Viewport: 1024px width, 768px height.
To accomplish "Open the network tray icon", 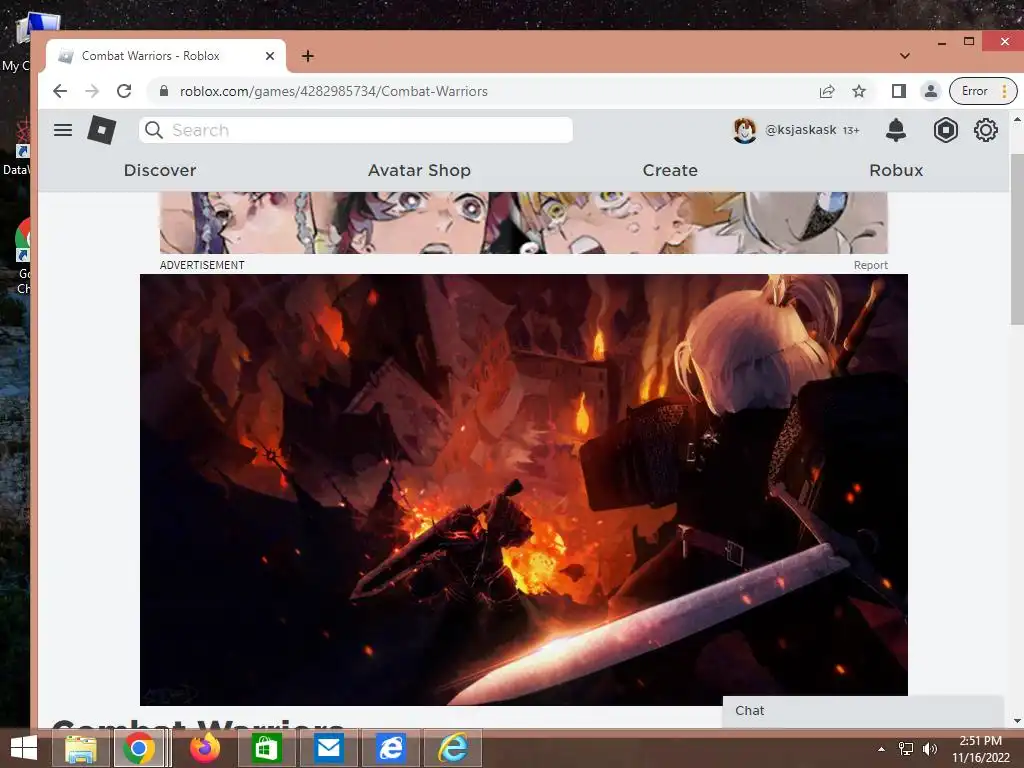I will pos(906,749).
